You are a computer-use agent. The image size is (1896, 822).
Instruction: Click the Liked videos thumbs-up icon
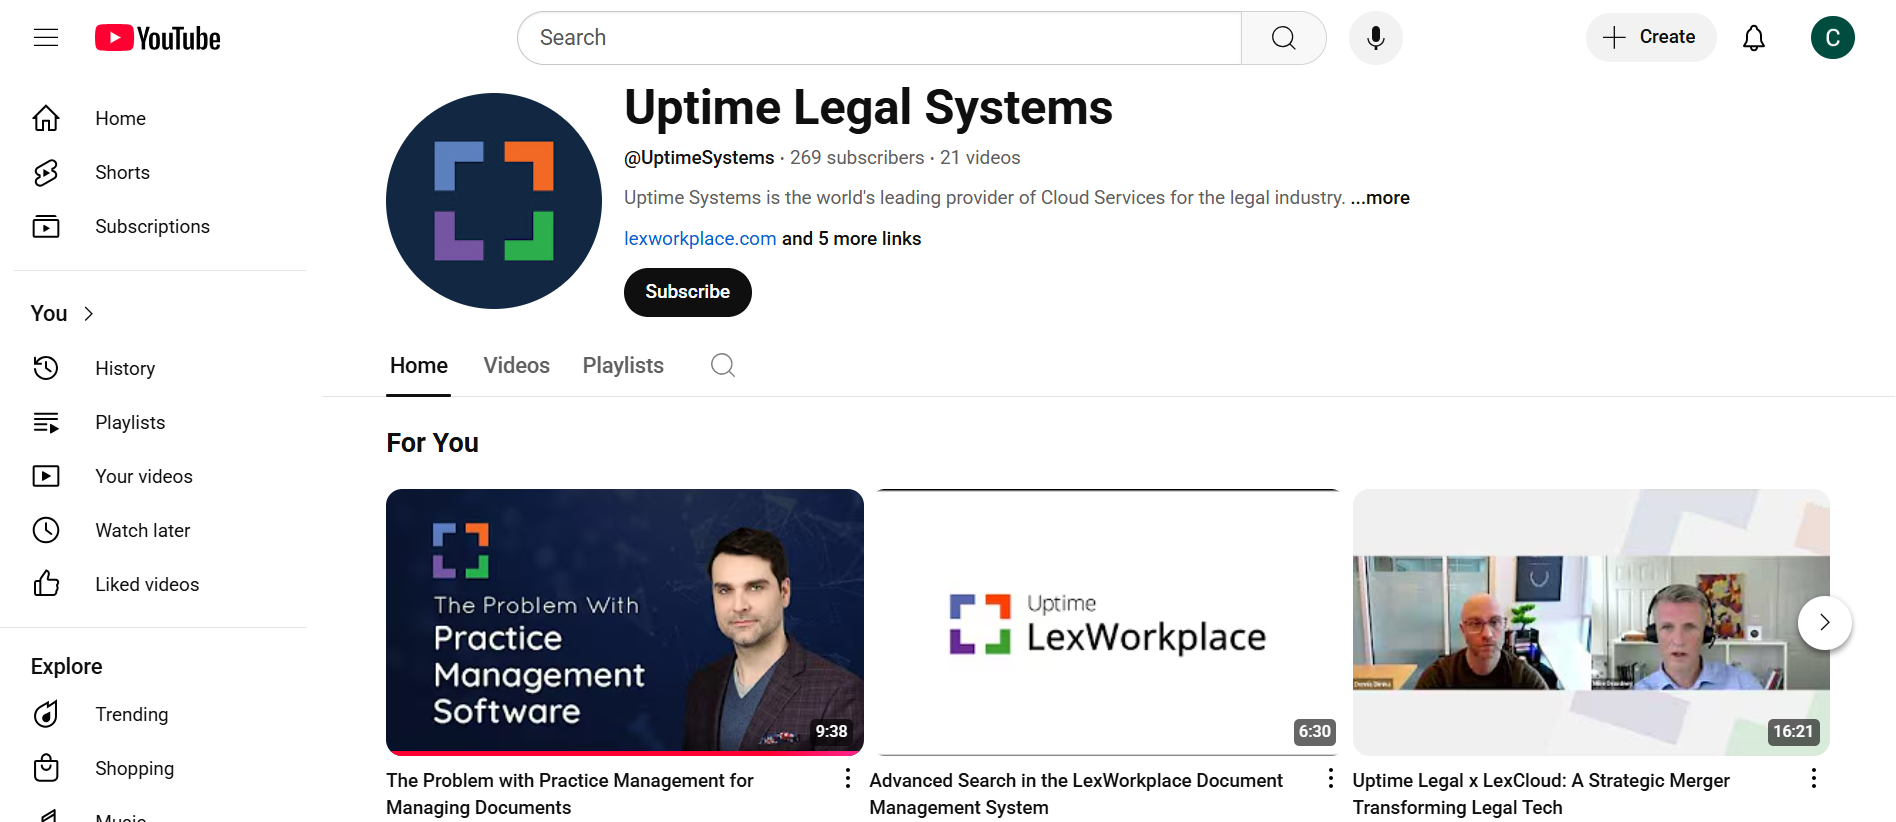tap(46, 584)
